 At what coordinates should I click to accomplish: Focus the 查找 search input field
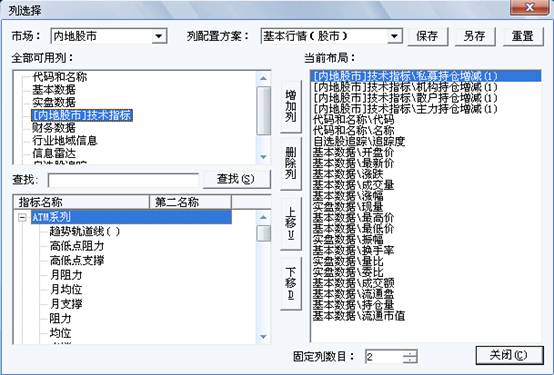(x=123, y=180)
